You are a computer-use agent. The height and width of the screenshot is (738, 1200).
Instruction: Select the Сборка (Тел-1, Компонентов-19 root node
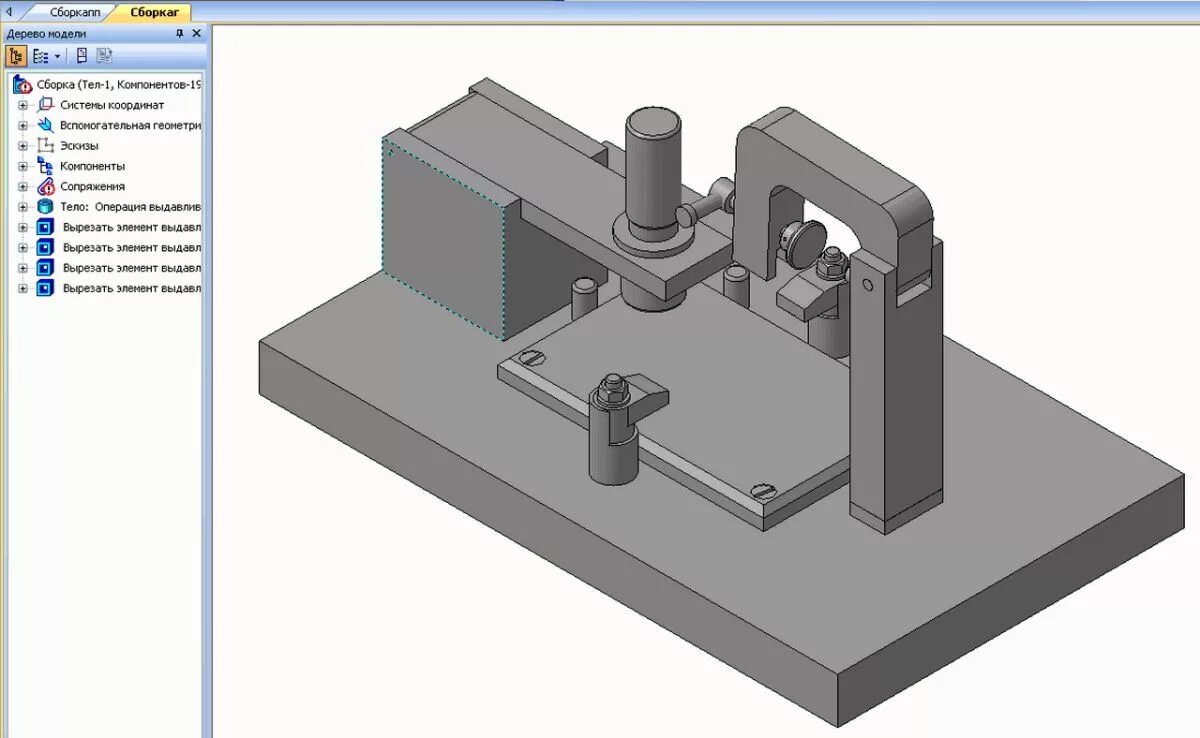click(x=119, y=85)
